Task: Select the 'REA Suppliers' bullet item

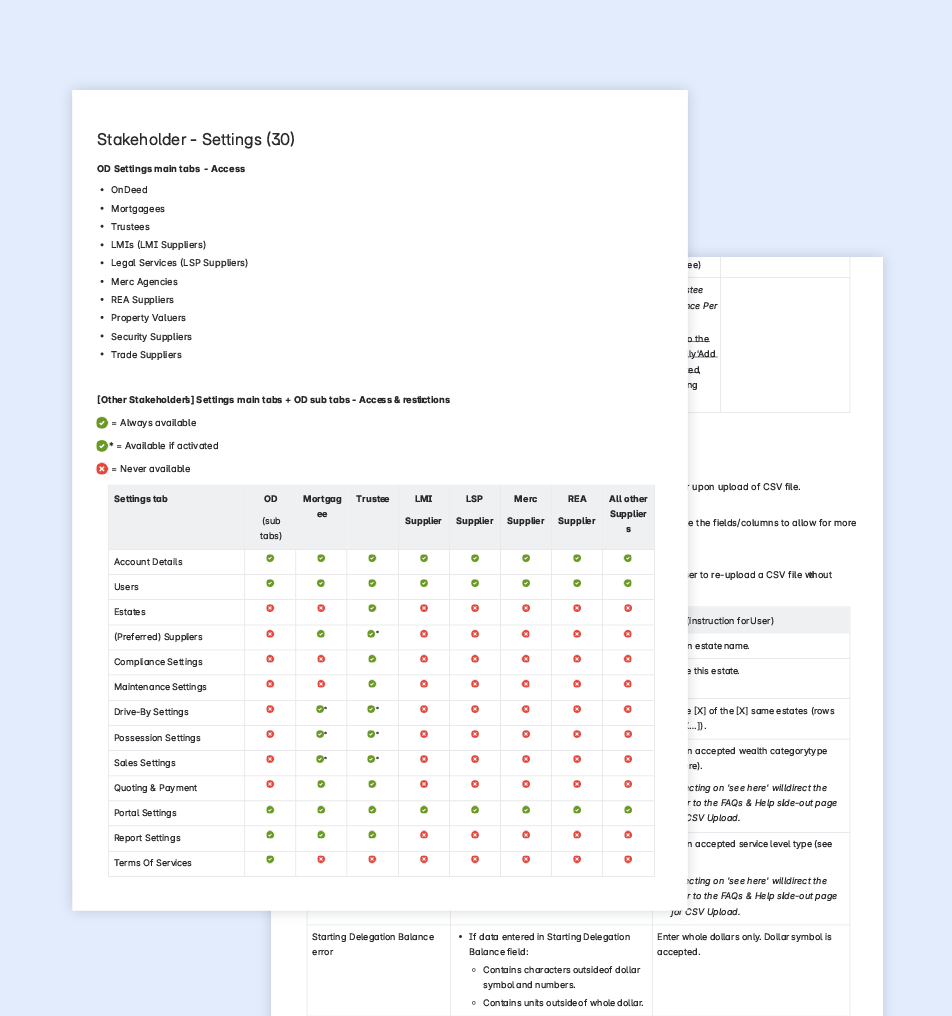Action: [x=142, y=300]
